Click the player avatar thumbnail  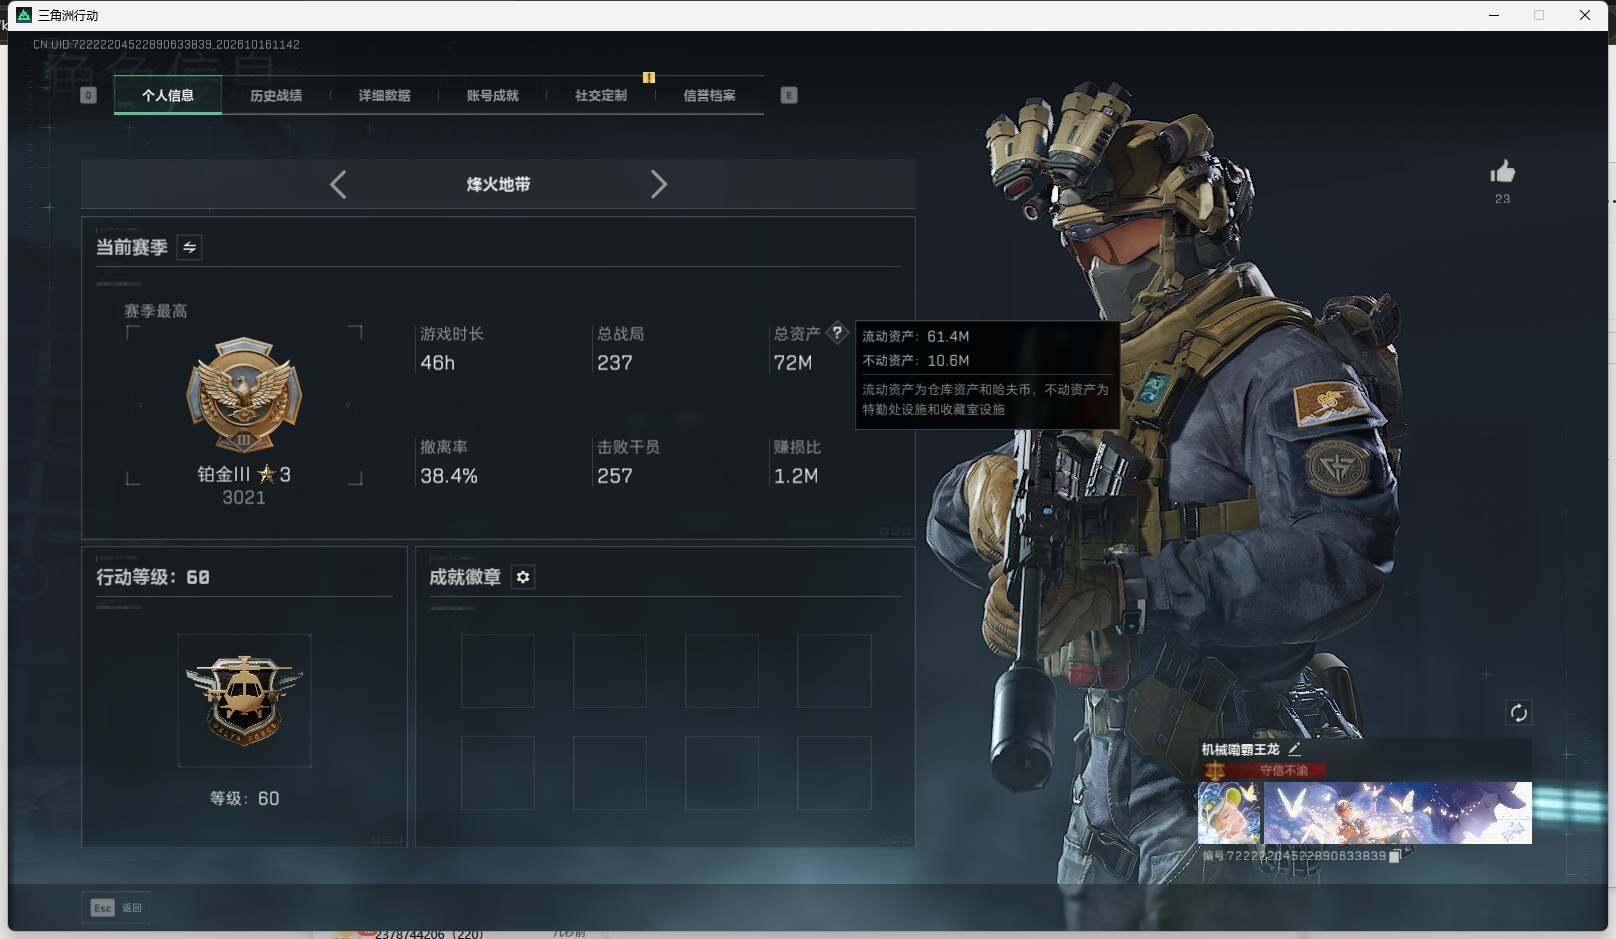click(x=1230, y=813)
